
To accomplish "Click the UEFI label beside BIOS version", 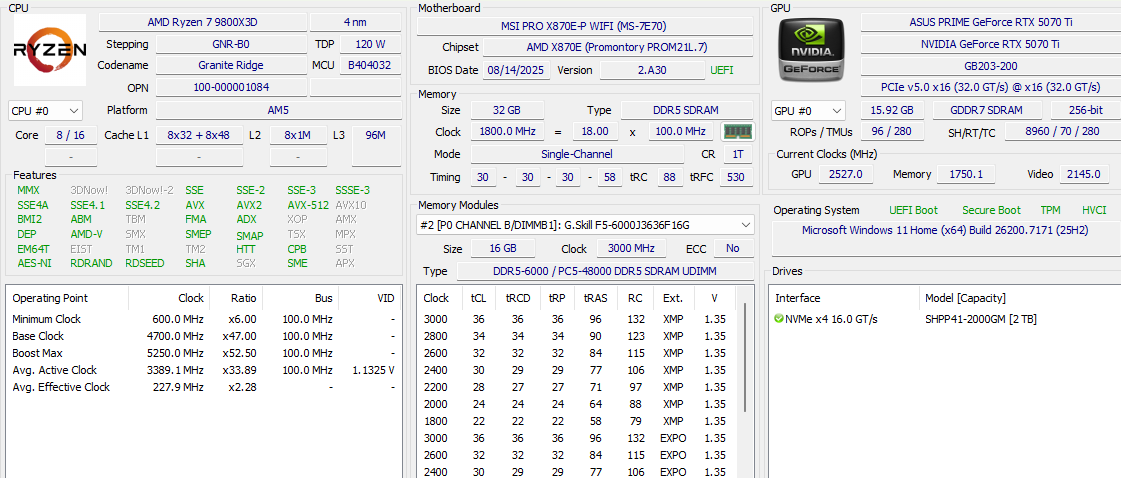I will [721, 70].
